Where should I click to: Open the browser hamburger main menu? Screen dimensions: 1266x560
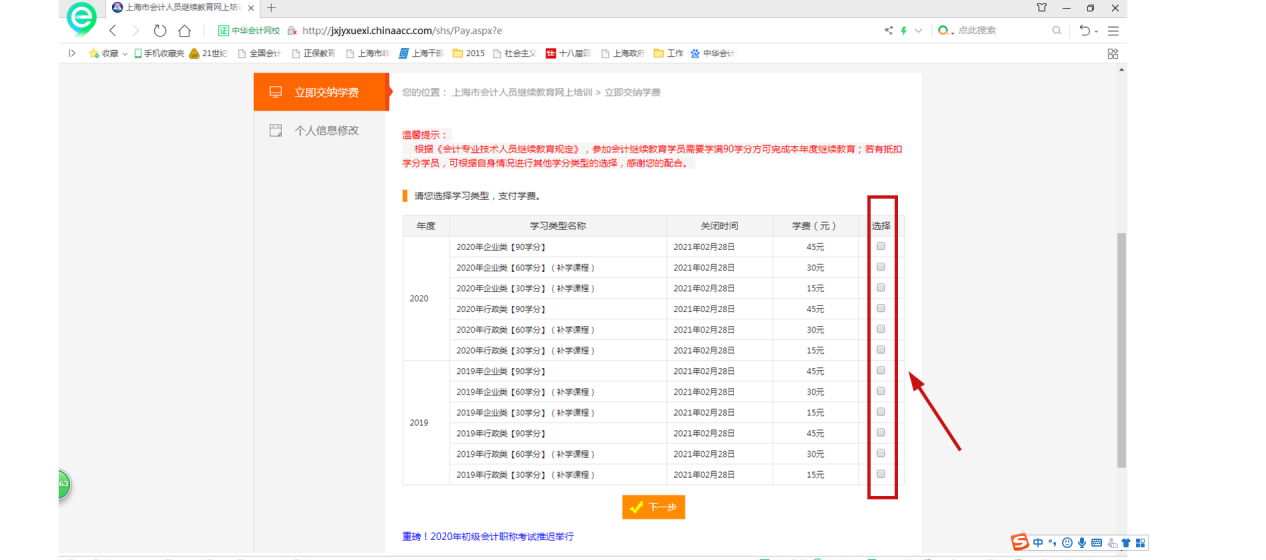1113,31
